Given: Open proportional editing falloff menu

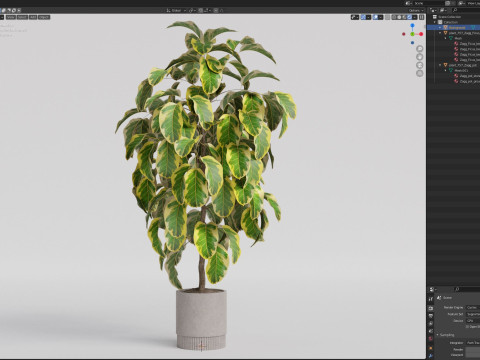Looking at the screenshot, I should coord(221,10).
